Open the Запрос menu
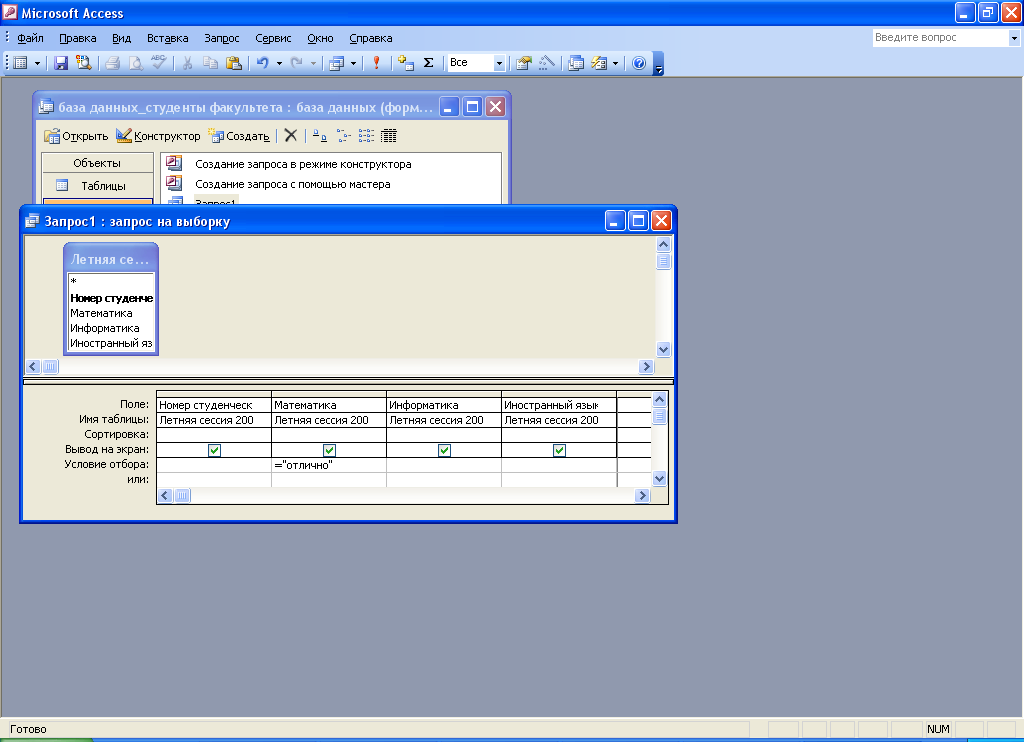Viewport: 1024px width, 742px height. point(222,38)
